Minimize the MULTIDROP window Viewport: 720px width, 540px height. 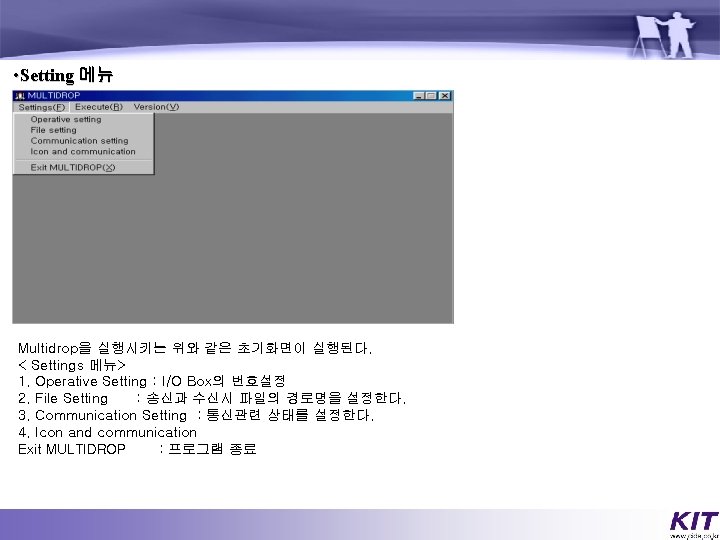418,96
